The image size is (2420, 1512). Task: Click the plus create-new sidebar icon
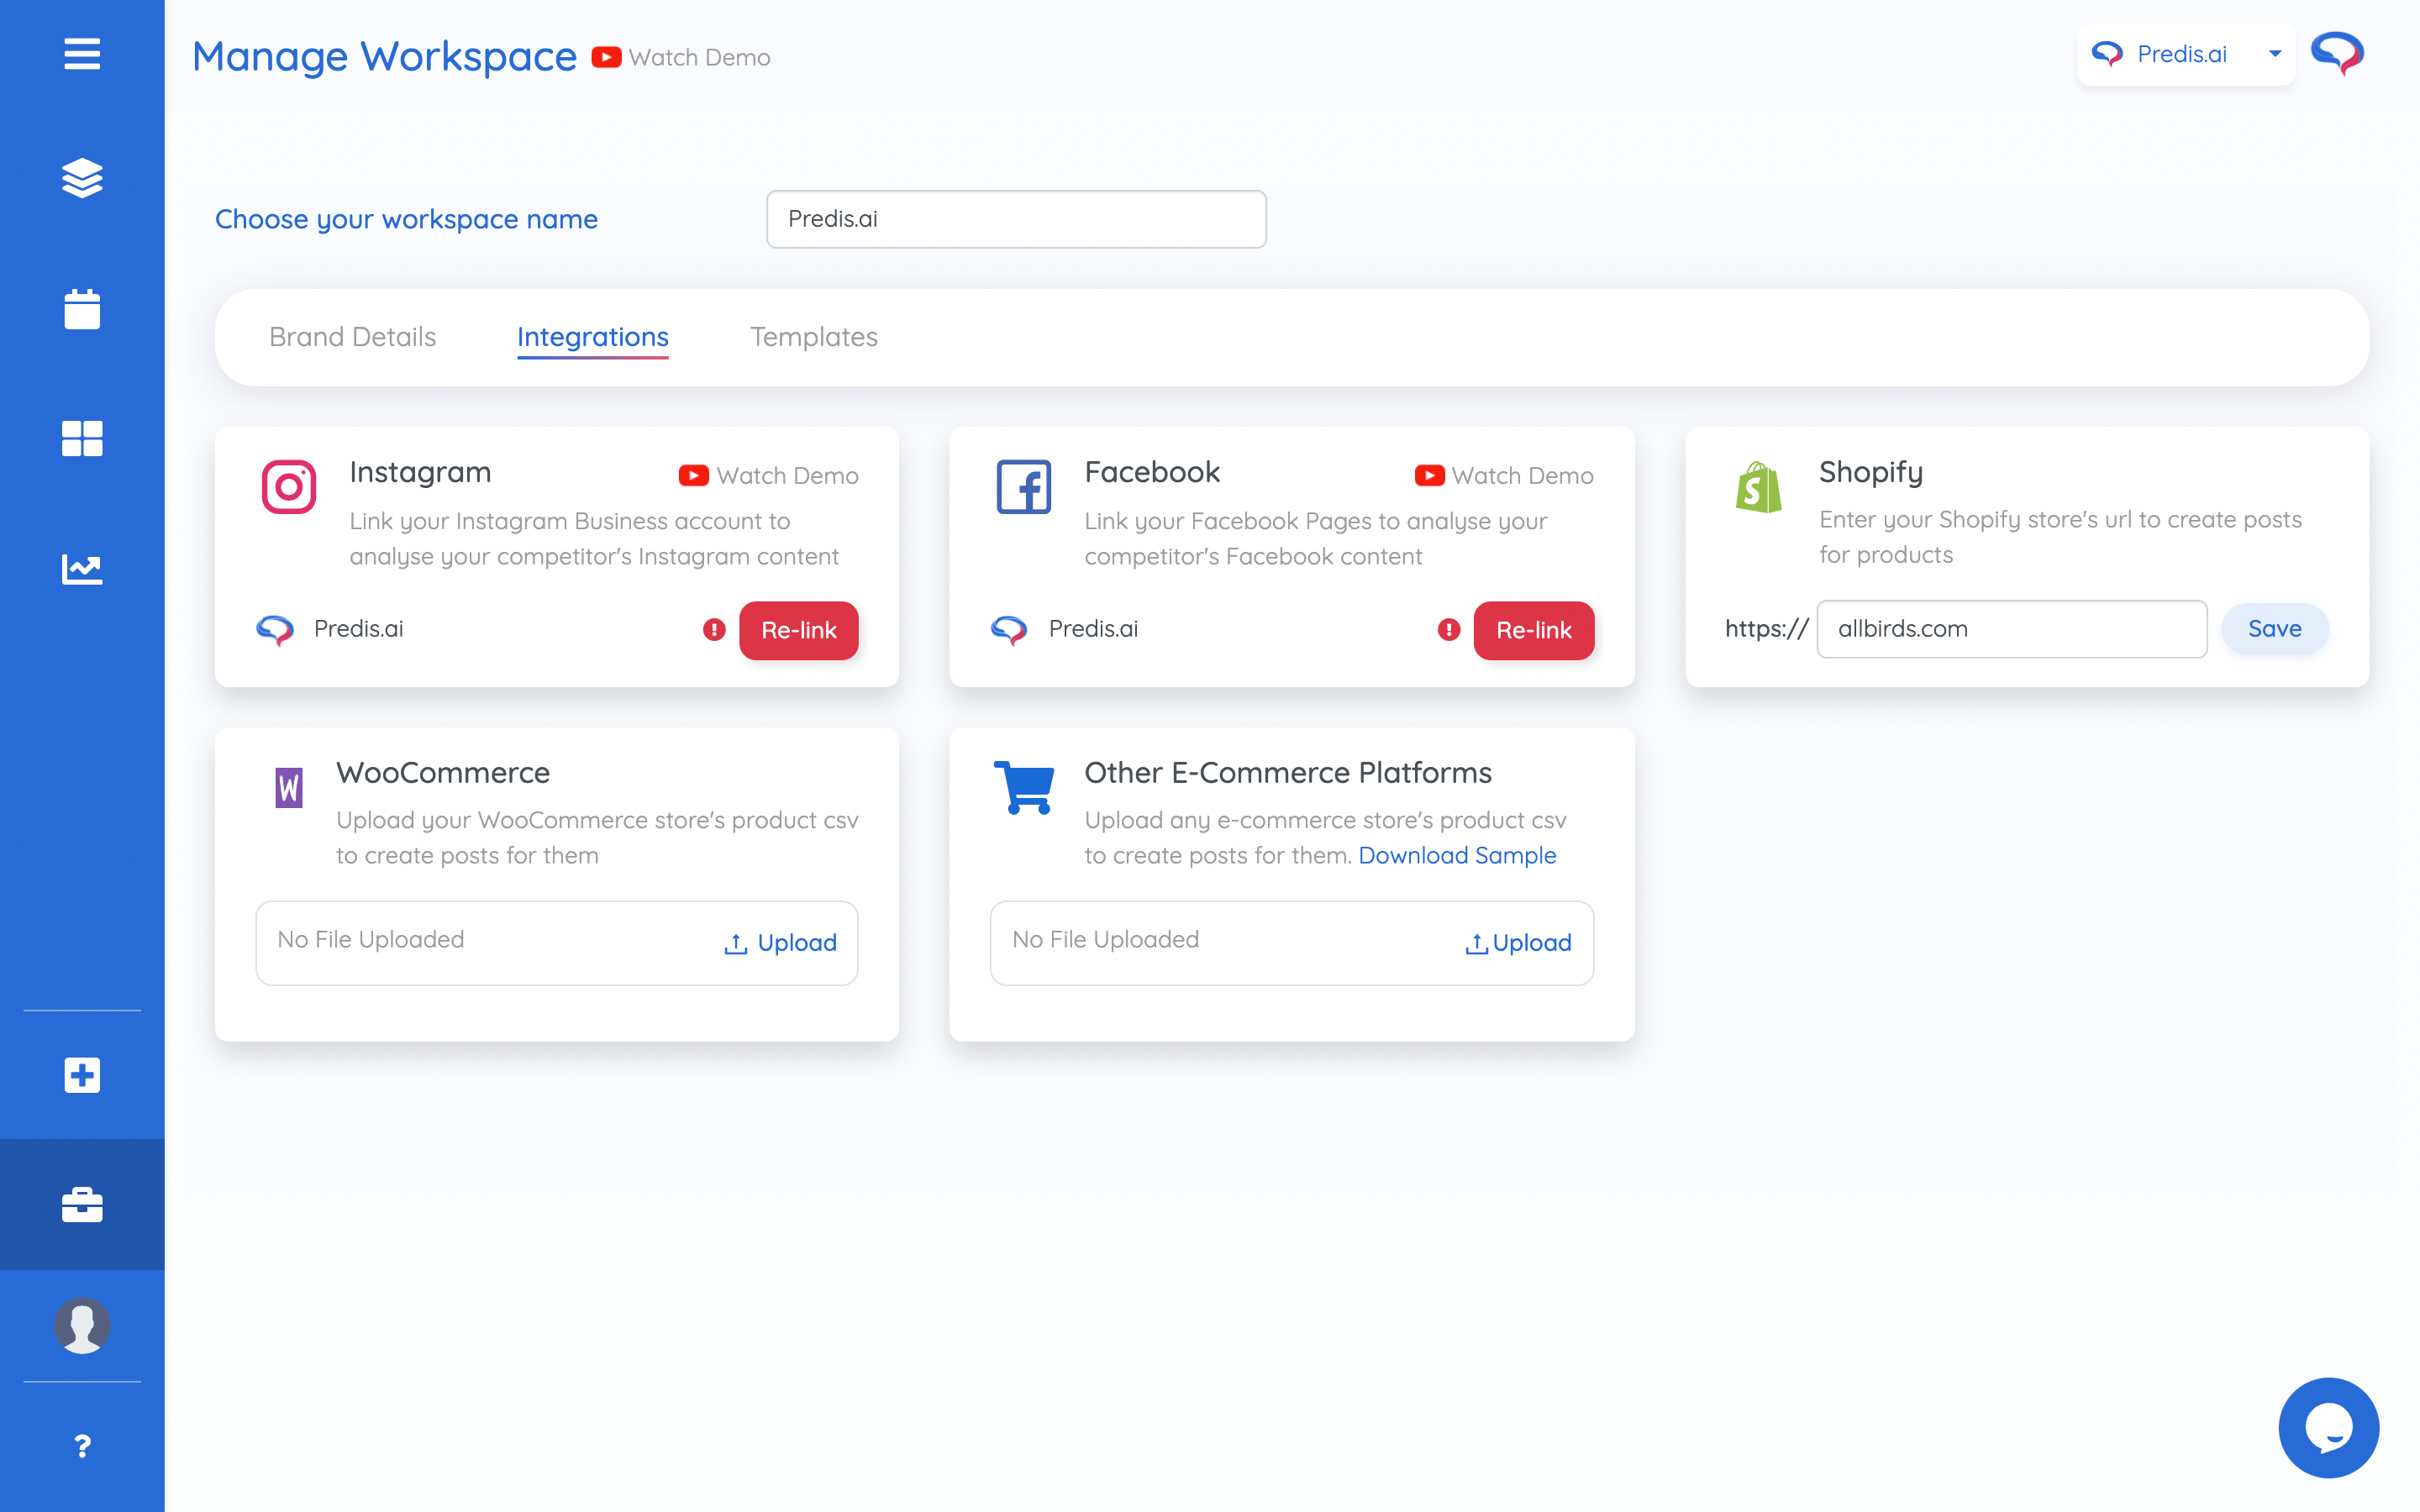82,1075
